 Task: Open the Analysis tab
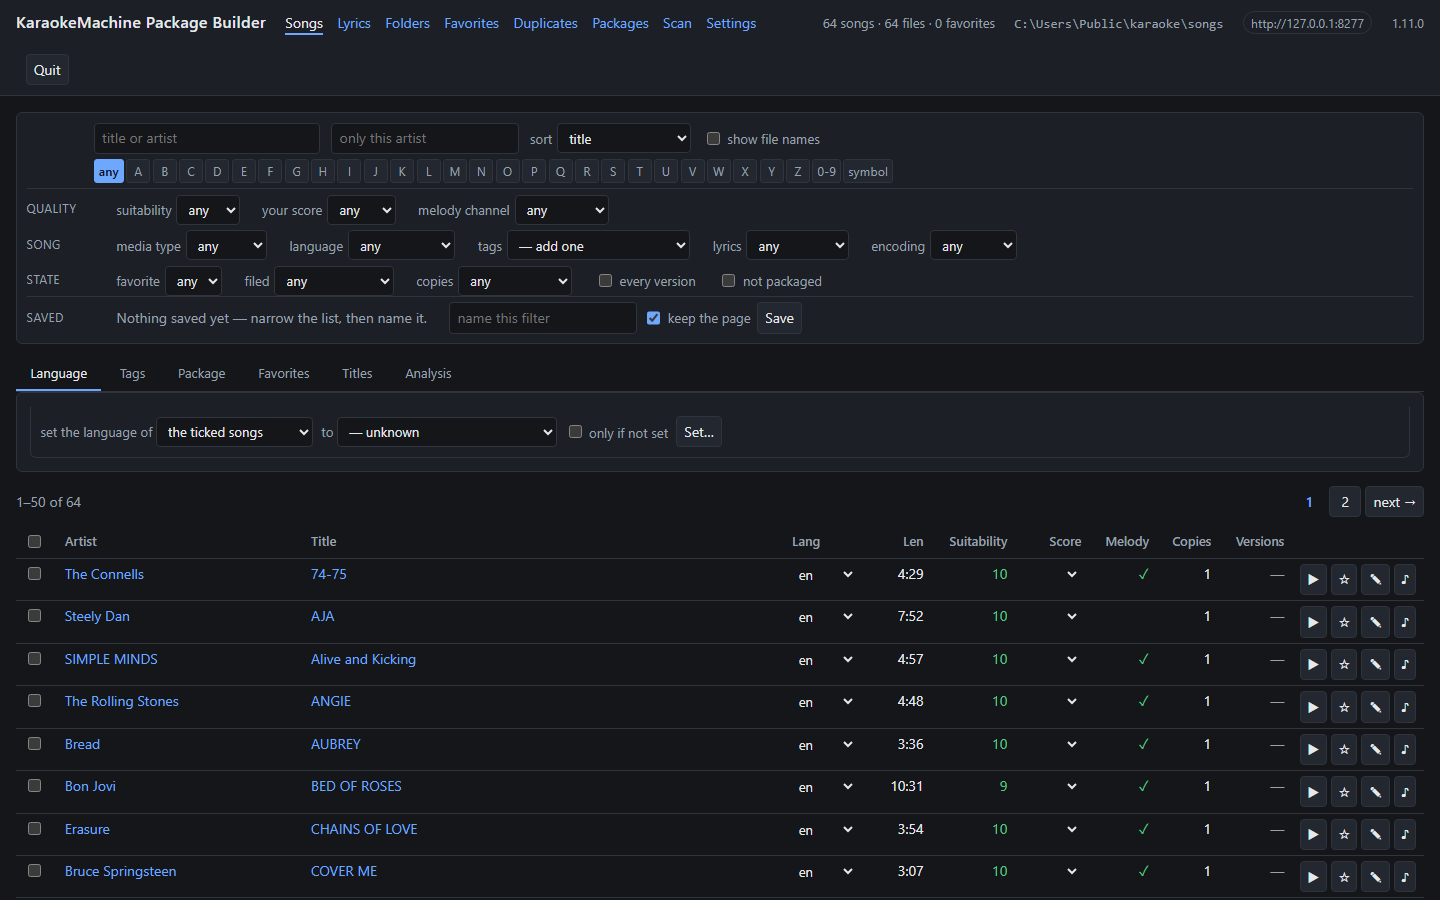coord(428,373)
